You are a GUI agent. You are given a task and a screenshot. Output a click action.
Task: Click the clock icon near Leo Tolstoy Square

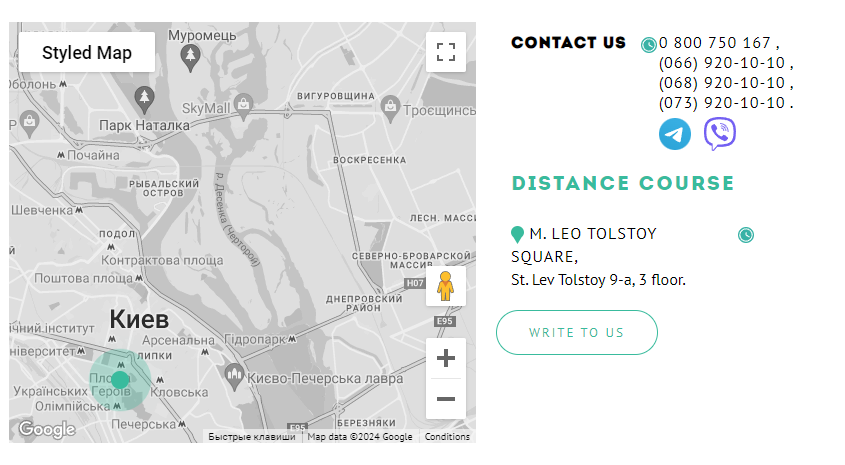pyautogui.click(x=745, y=235)
